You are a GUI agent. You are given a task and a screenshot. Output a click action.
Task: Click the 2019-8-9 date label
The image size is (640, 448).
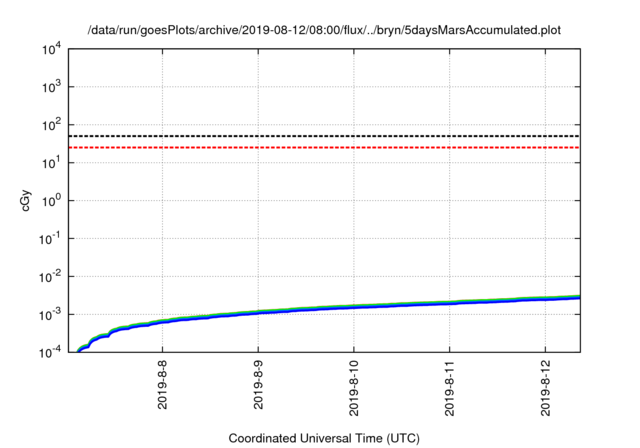click(258, 385)
